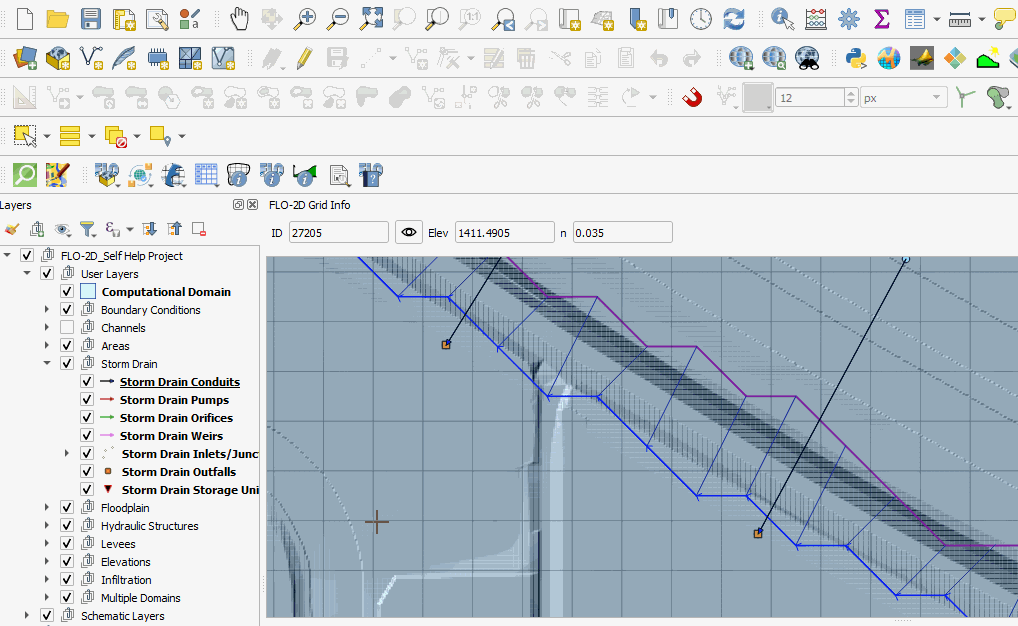Close the Layers panel
This screenshot has width=1018, height=626.
[252, 205]
